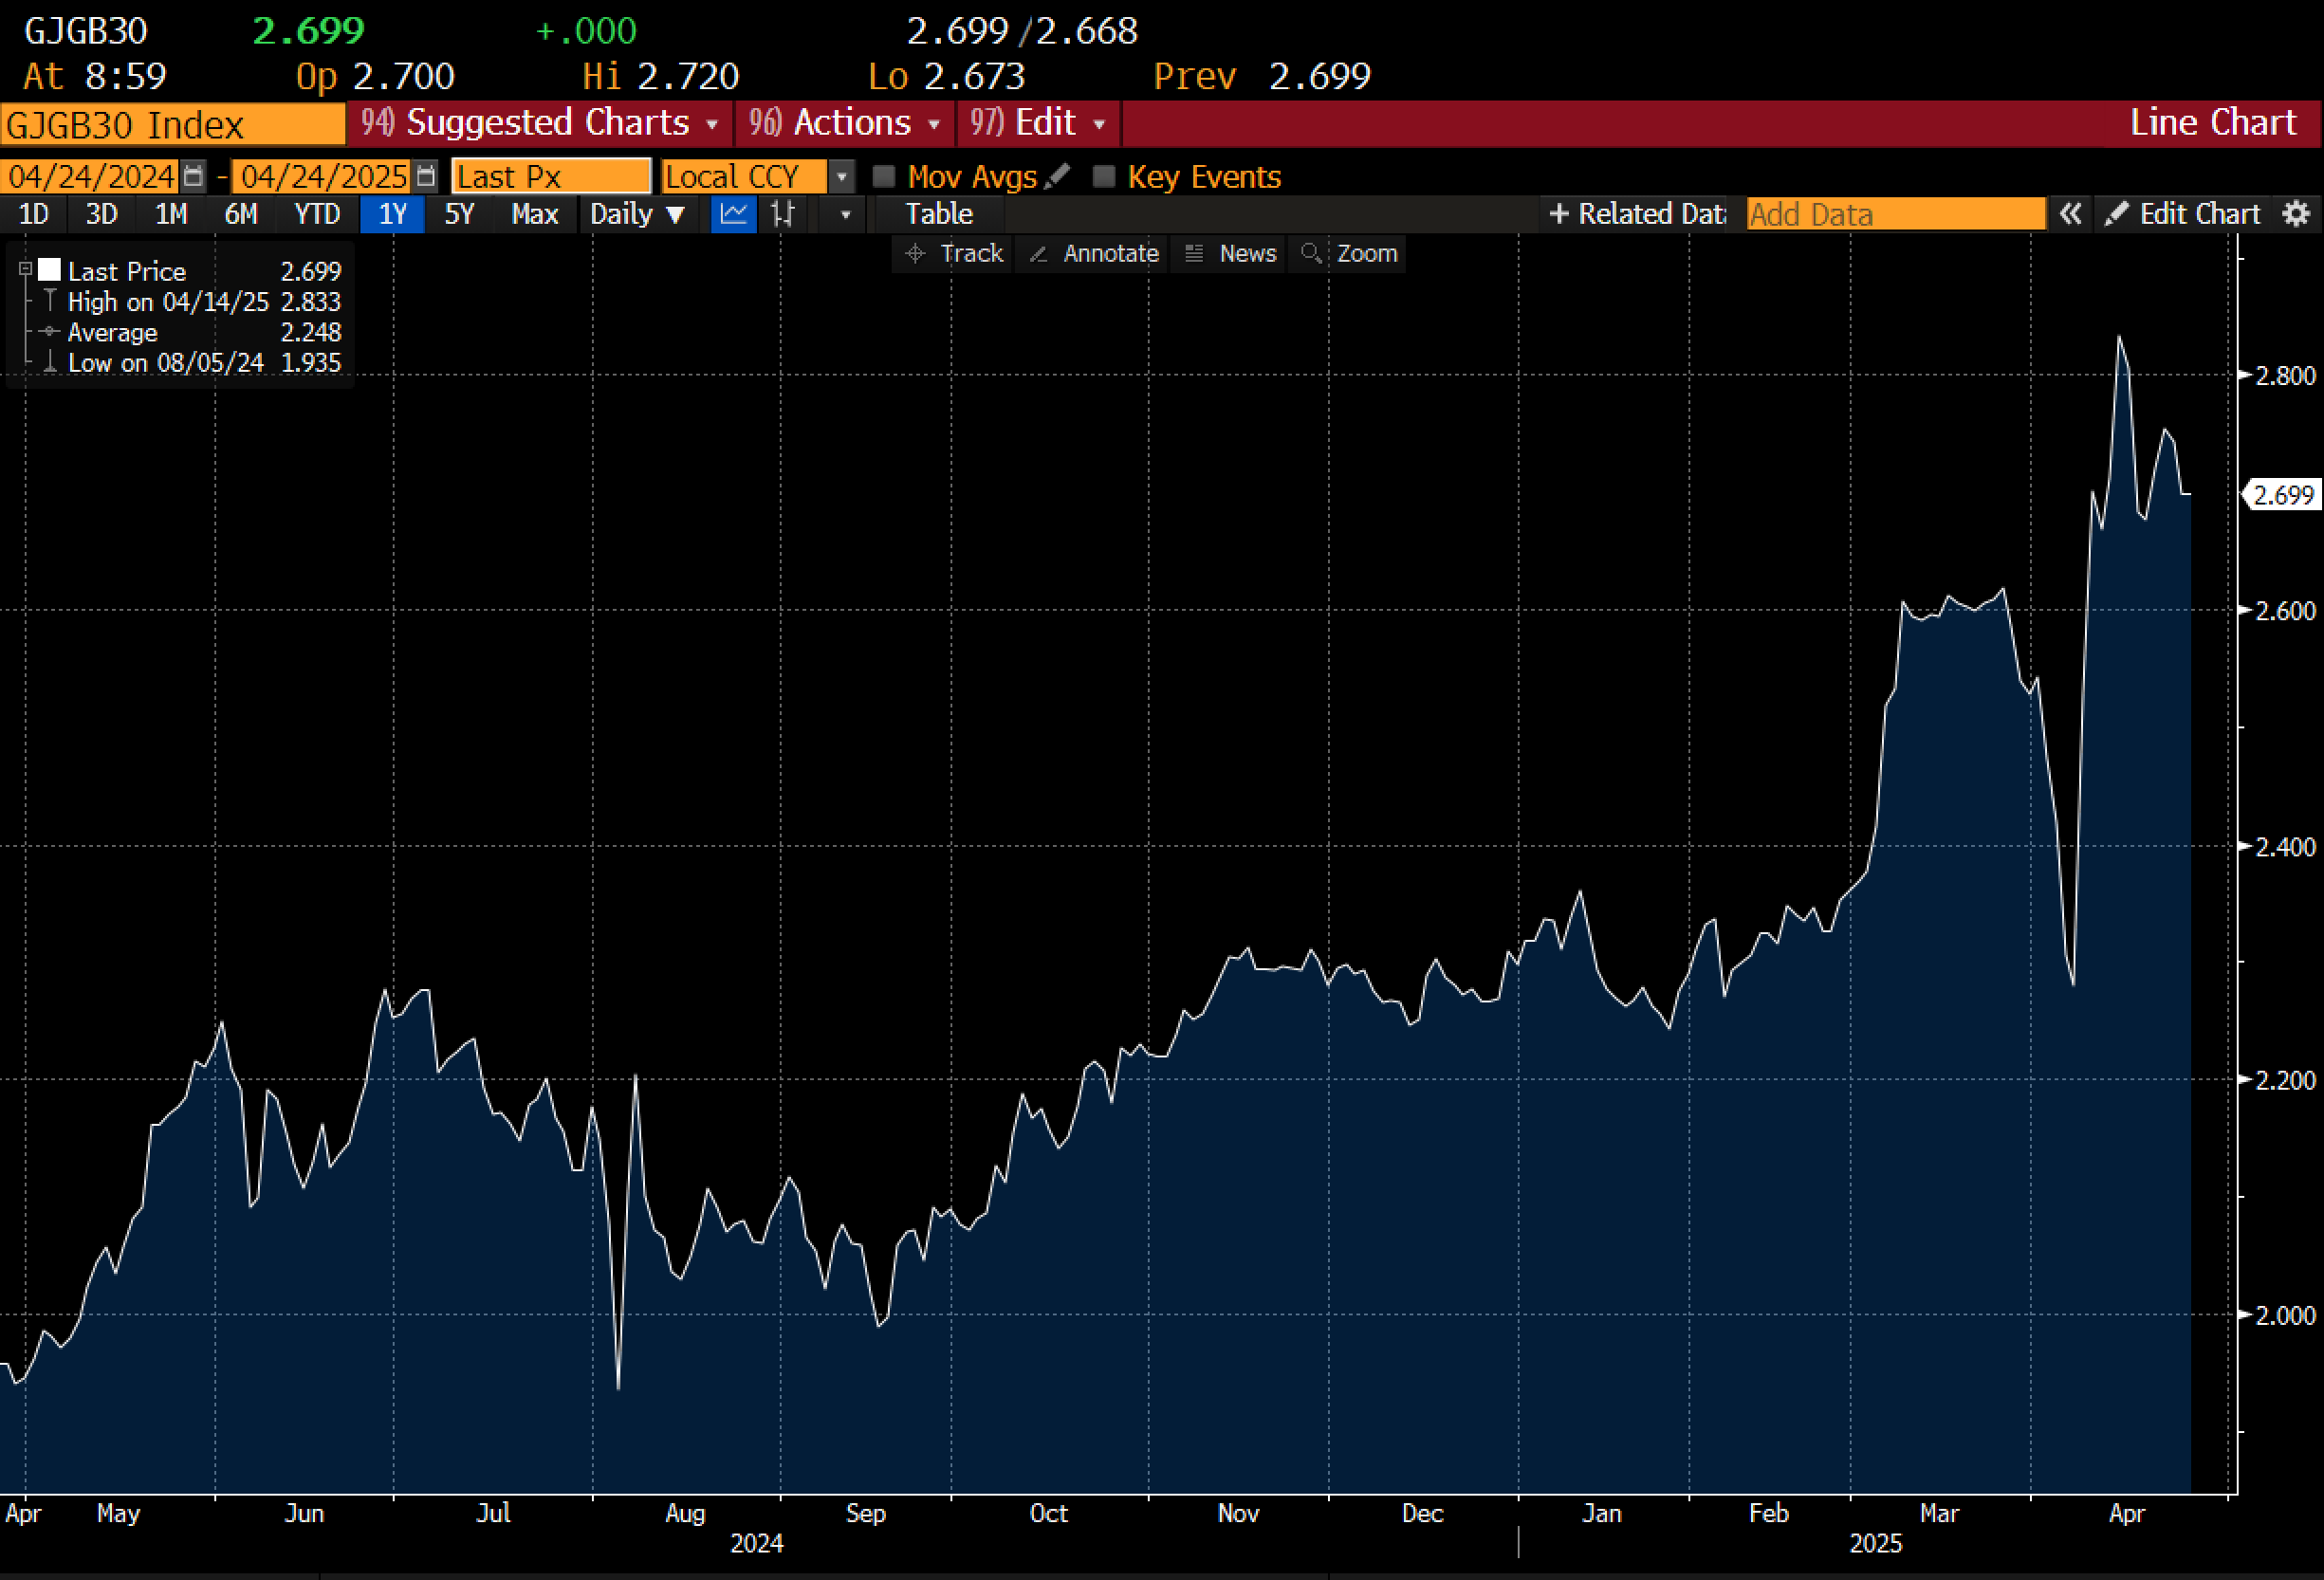Click the Last Px field box
Viewport: 2324px width, 1580px height.
pyautogui.click(x=552, y=176)
